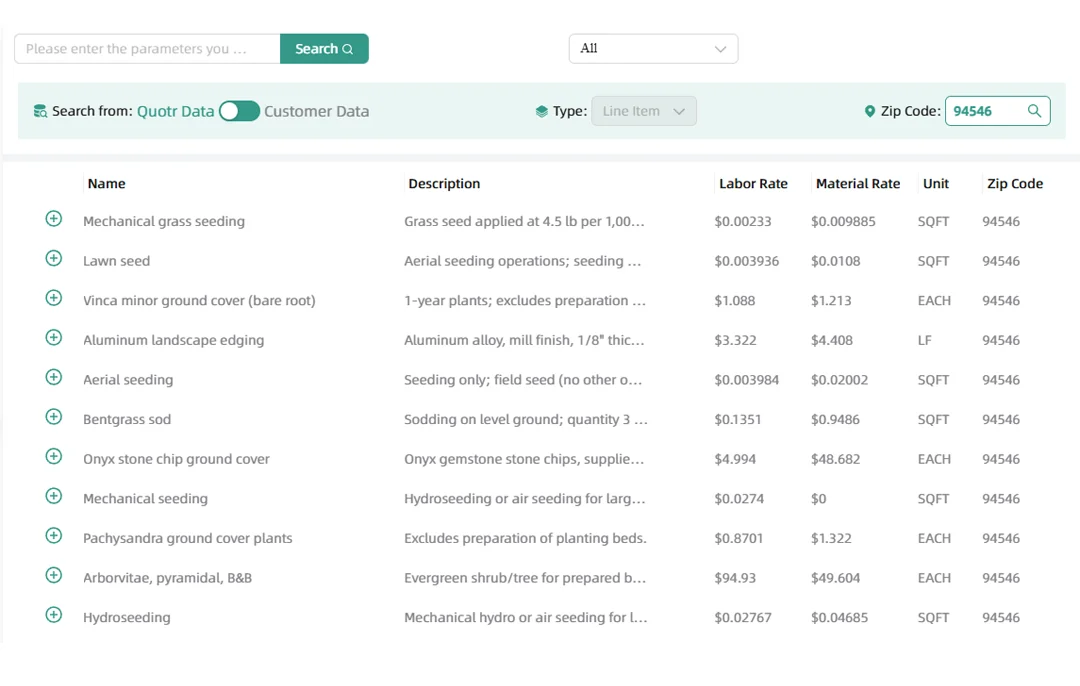Toggle the switch to Customer Data
Screen dimensions: 1080x686
tap(239, 111)
